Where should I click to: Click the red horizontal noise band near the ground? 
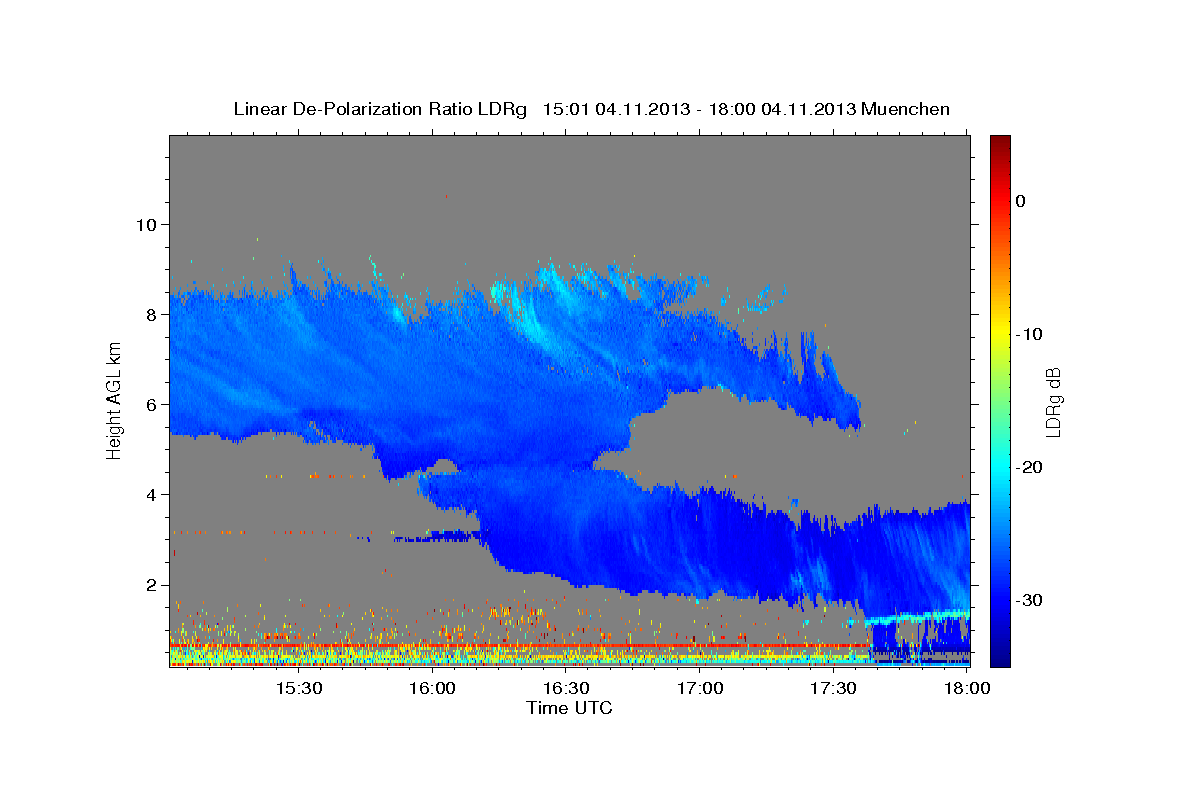(x=520, y=646)
